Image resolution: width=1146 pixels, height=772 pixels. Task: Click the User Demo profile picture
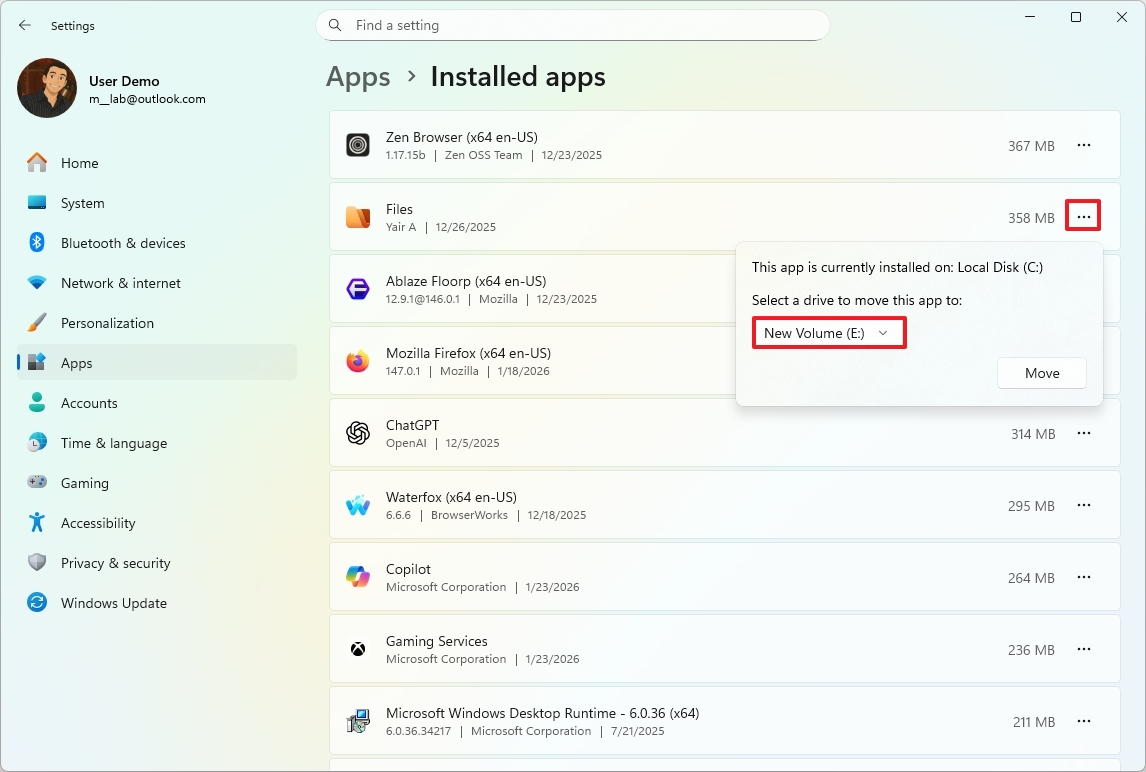47,88
